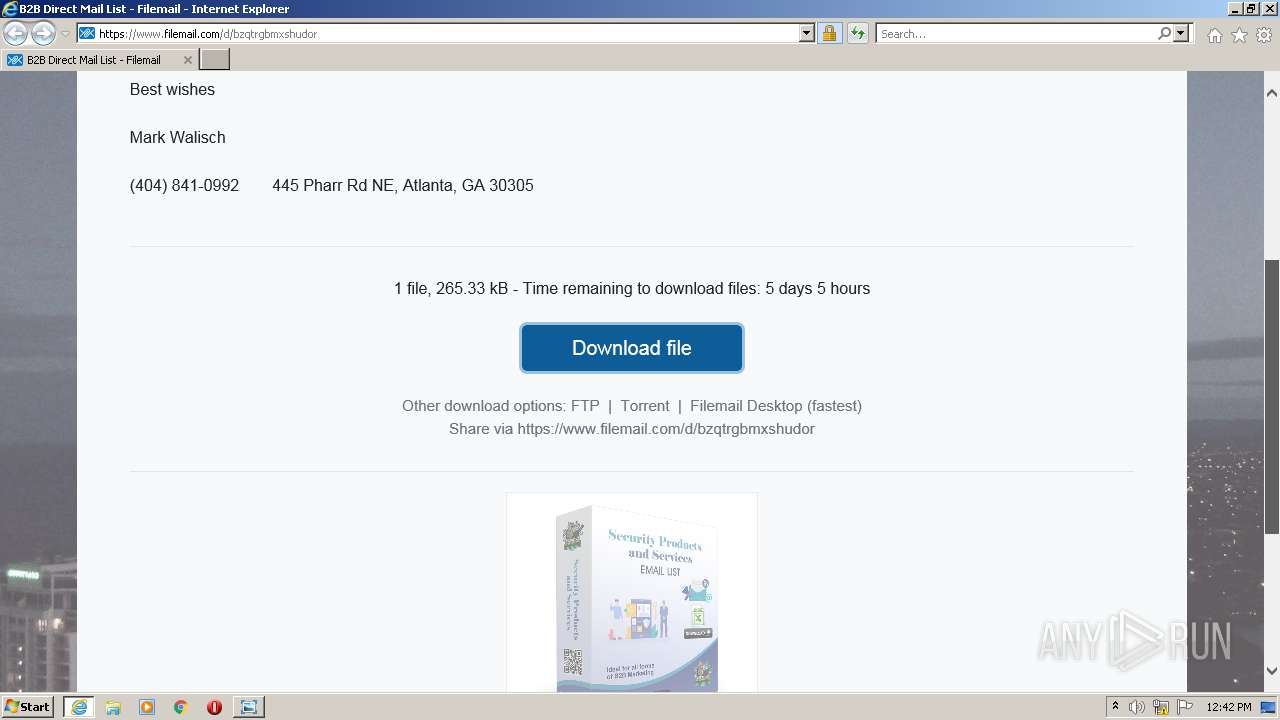Open the Opera taskbar icon

point(214,707)
